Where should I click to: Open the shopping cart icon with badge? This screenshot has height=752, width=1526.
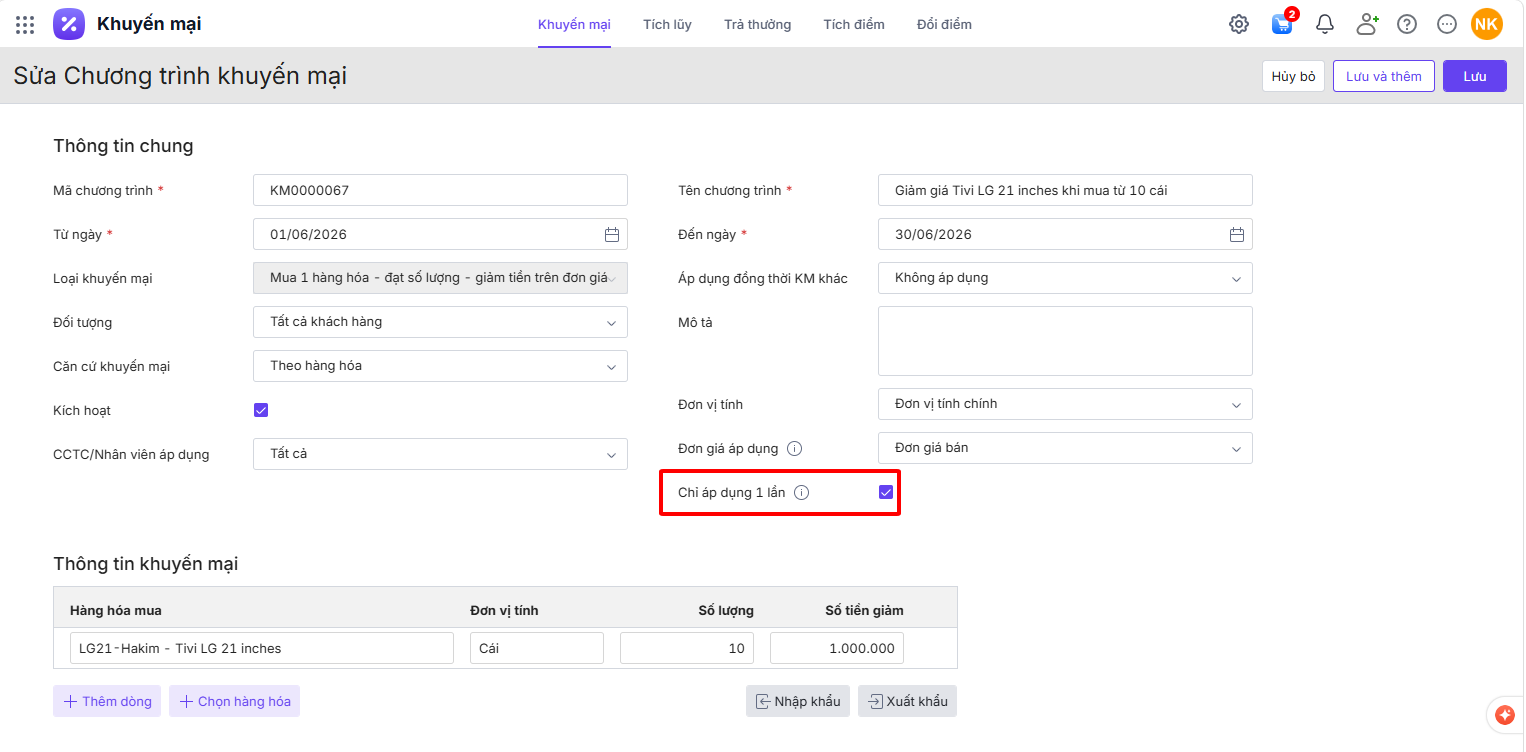pyautogui.click(x=1282, y=24)
